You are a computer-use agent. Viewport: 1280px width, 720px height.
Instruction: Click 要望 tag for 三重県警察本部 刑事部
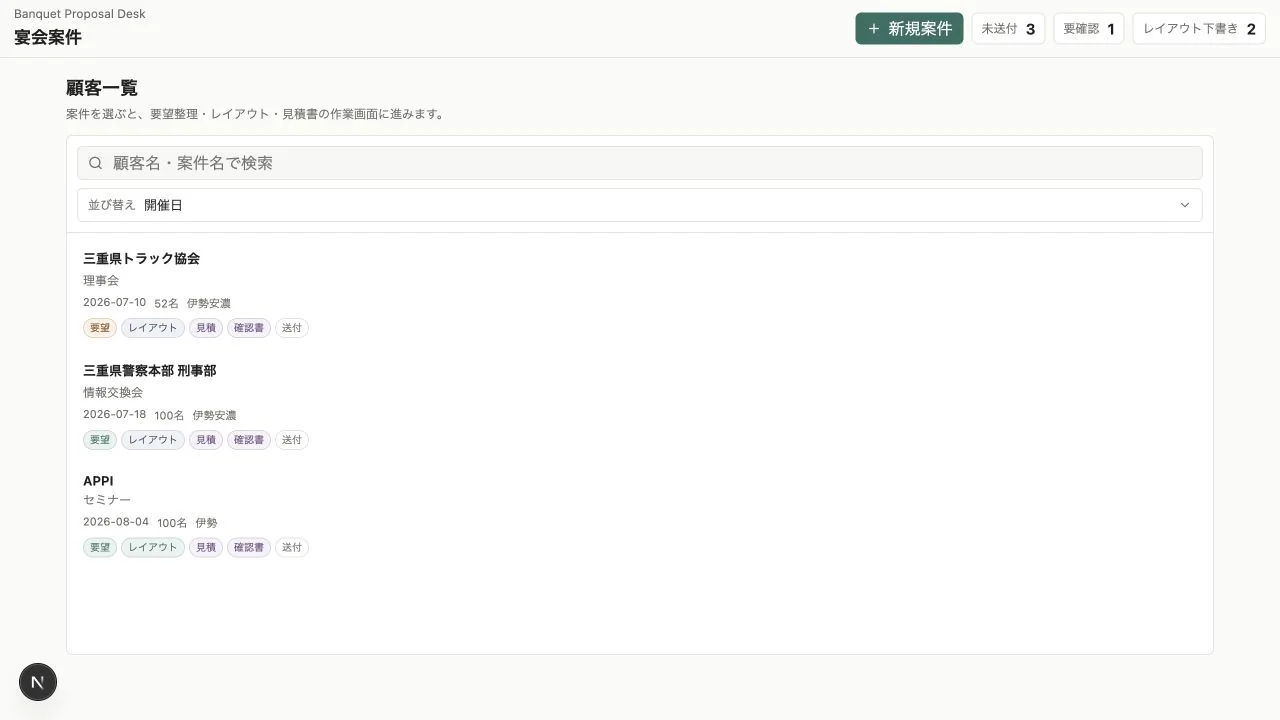click(x=100, y=440)
